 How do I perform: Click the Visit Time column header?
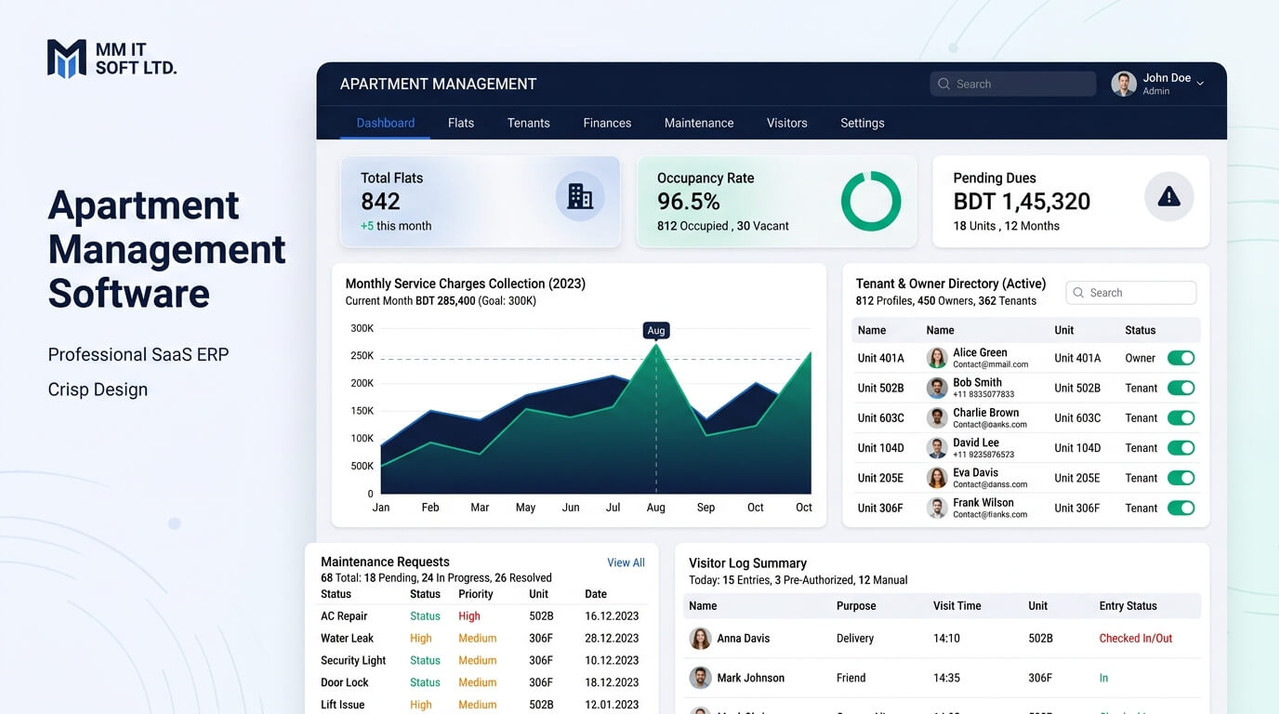coord(957,606)
